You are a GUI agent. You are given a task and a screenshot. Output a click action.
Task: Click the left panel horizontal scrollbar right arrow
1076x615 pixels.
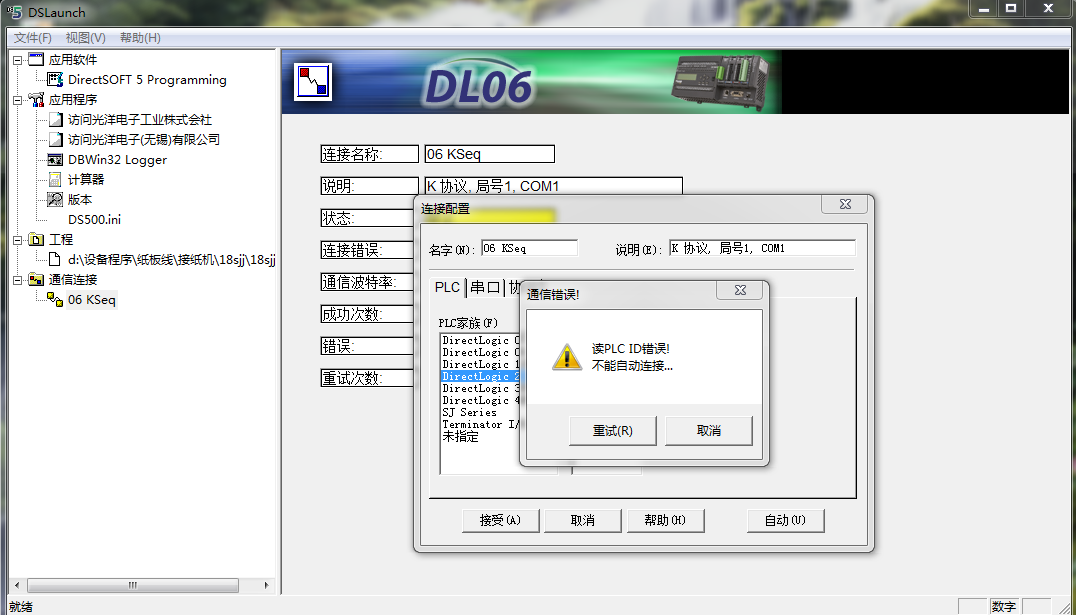tap(266, 585)
